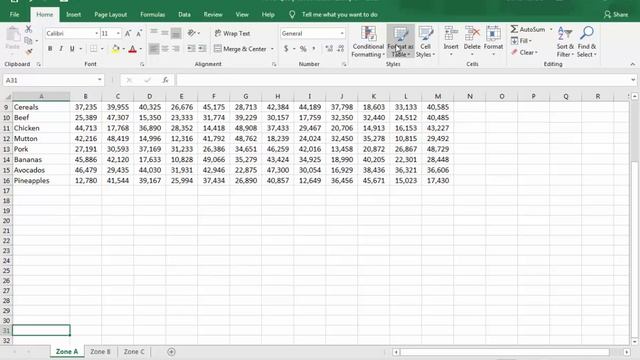Click the Decrease Decimal icon
Image resolution: width=640 pixels, height=360 pixels.
[x=340, y=49]
